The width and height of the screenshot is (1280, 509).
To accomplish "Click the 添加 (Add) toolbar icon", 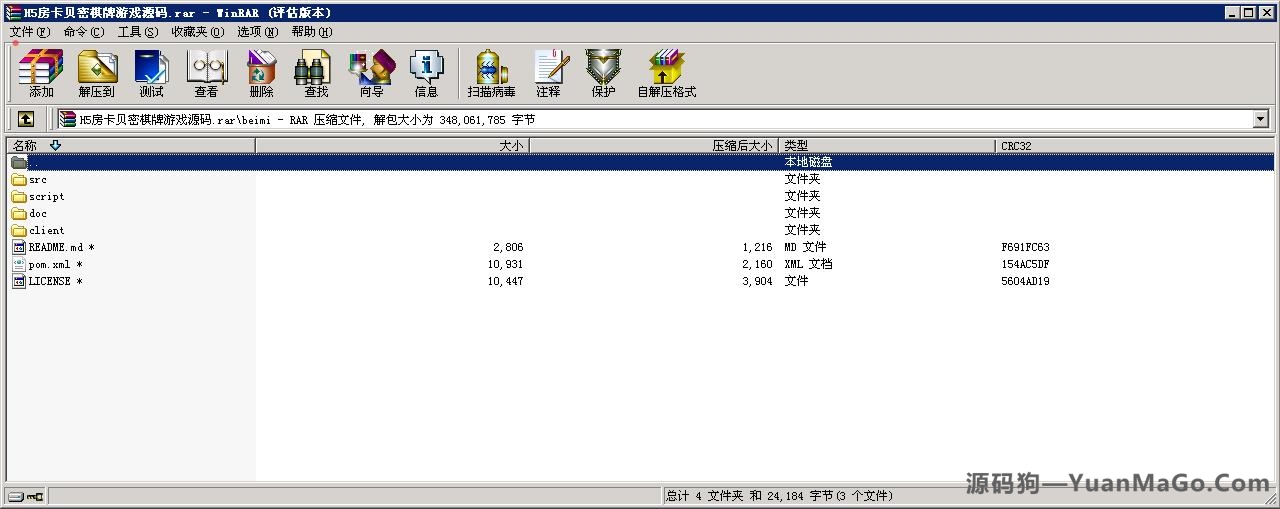I will click(x=41, y=74).
